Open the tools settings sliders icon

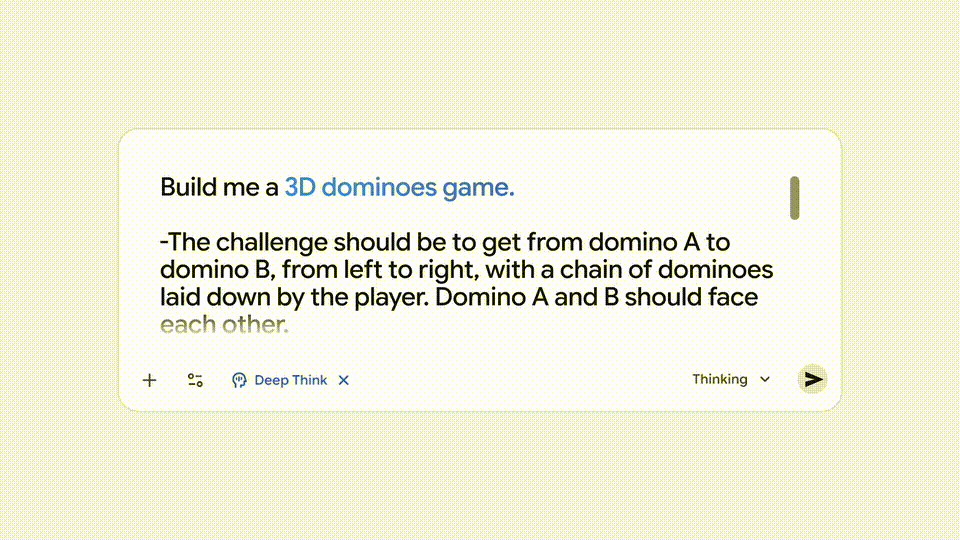pos(195,380)
